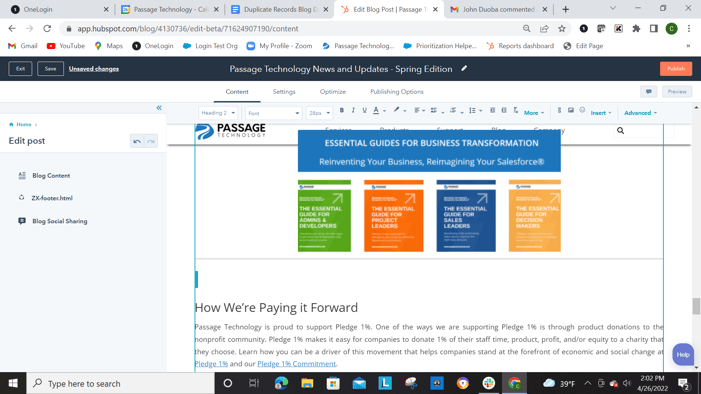Viewport: 701px width, 394px height.
Task: Expand the More toolbar options
Action: tap(534, 113)
